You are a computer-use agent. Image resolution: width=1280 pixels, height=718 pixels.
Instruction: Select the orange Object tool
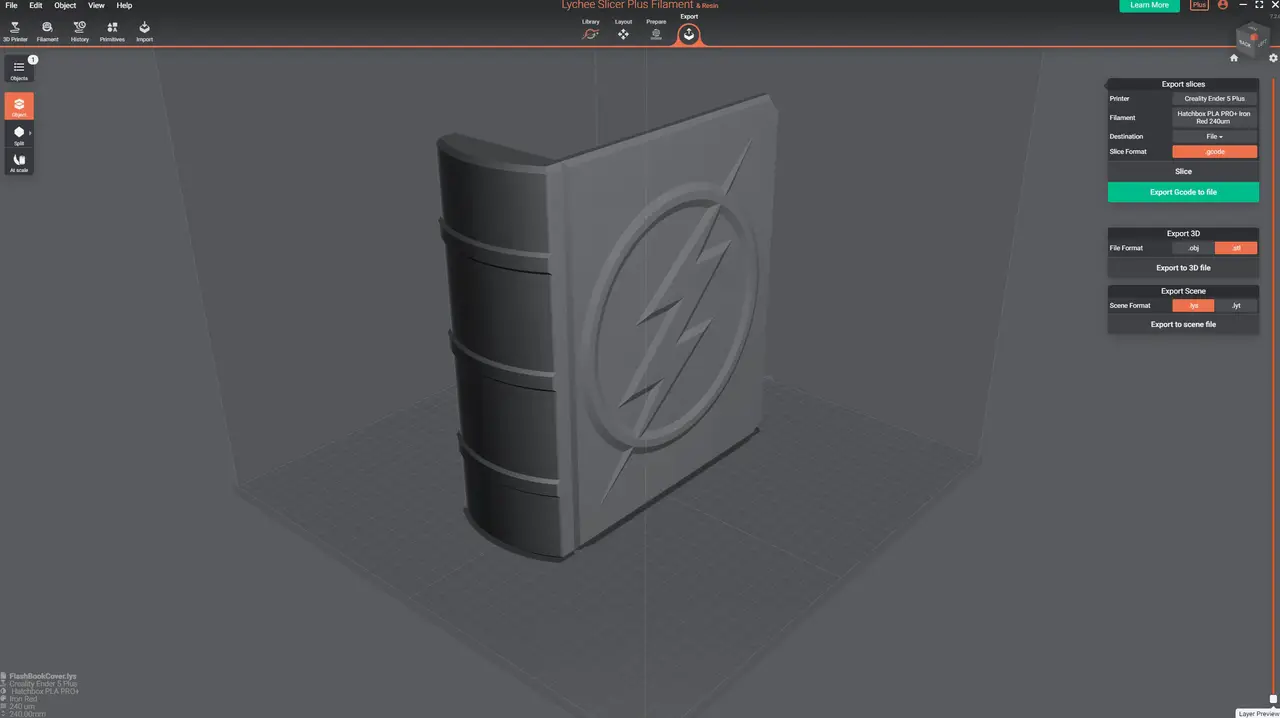(19, 107)
